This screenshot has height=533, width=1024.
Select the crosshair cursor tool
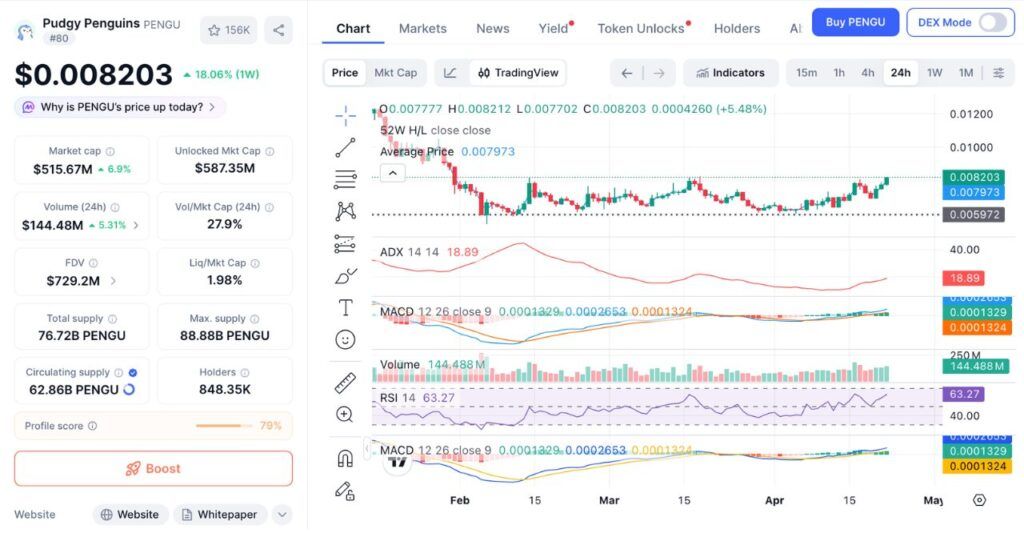tap(345, 116)
